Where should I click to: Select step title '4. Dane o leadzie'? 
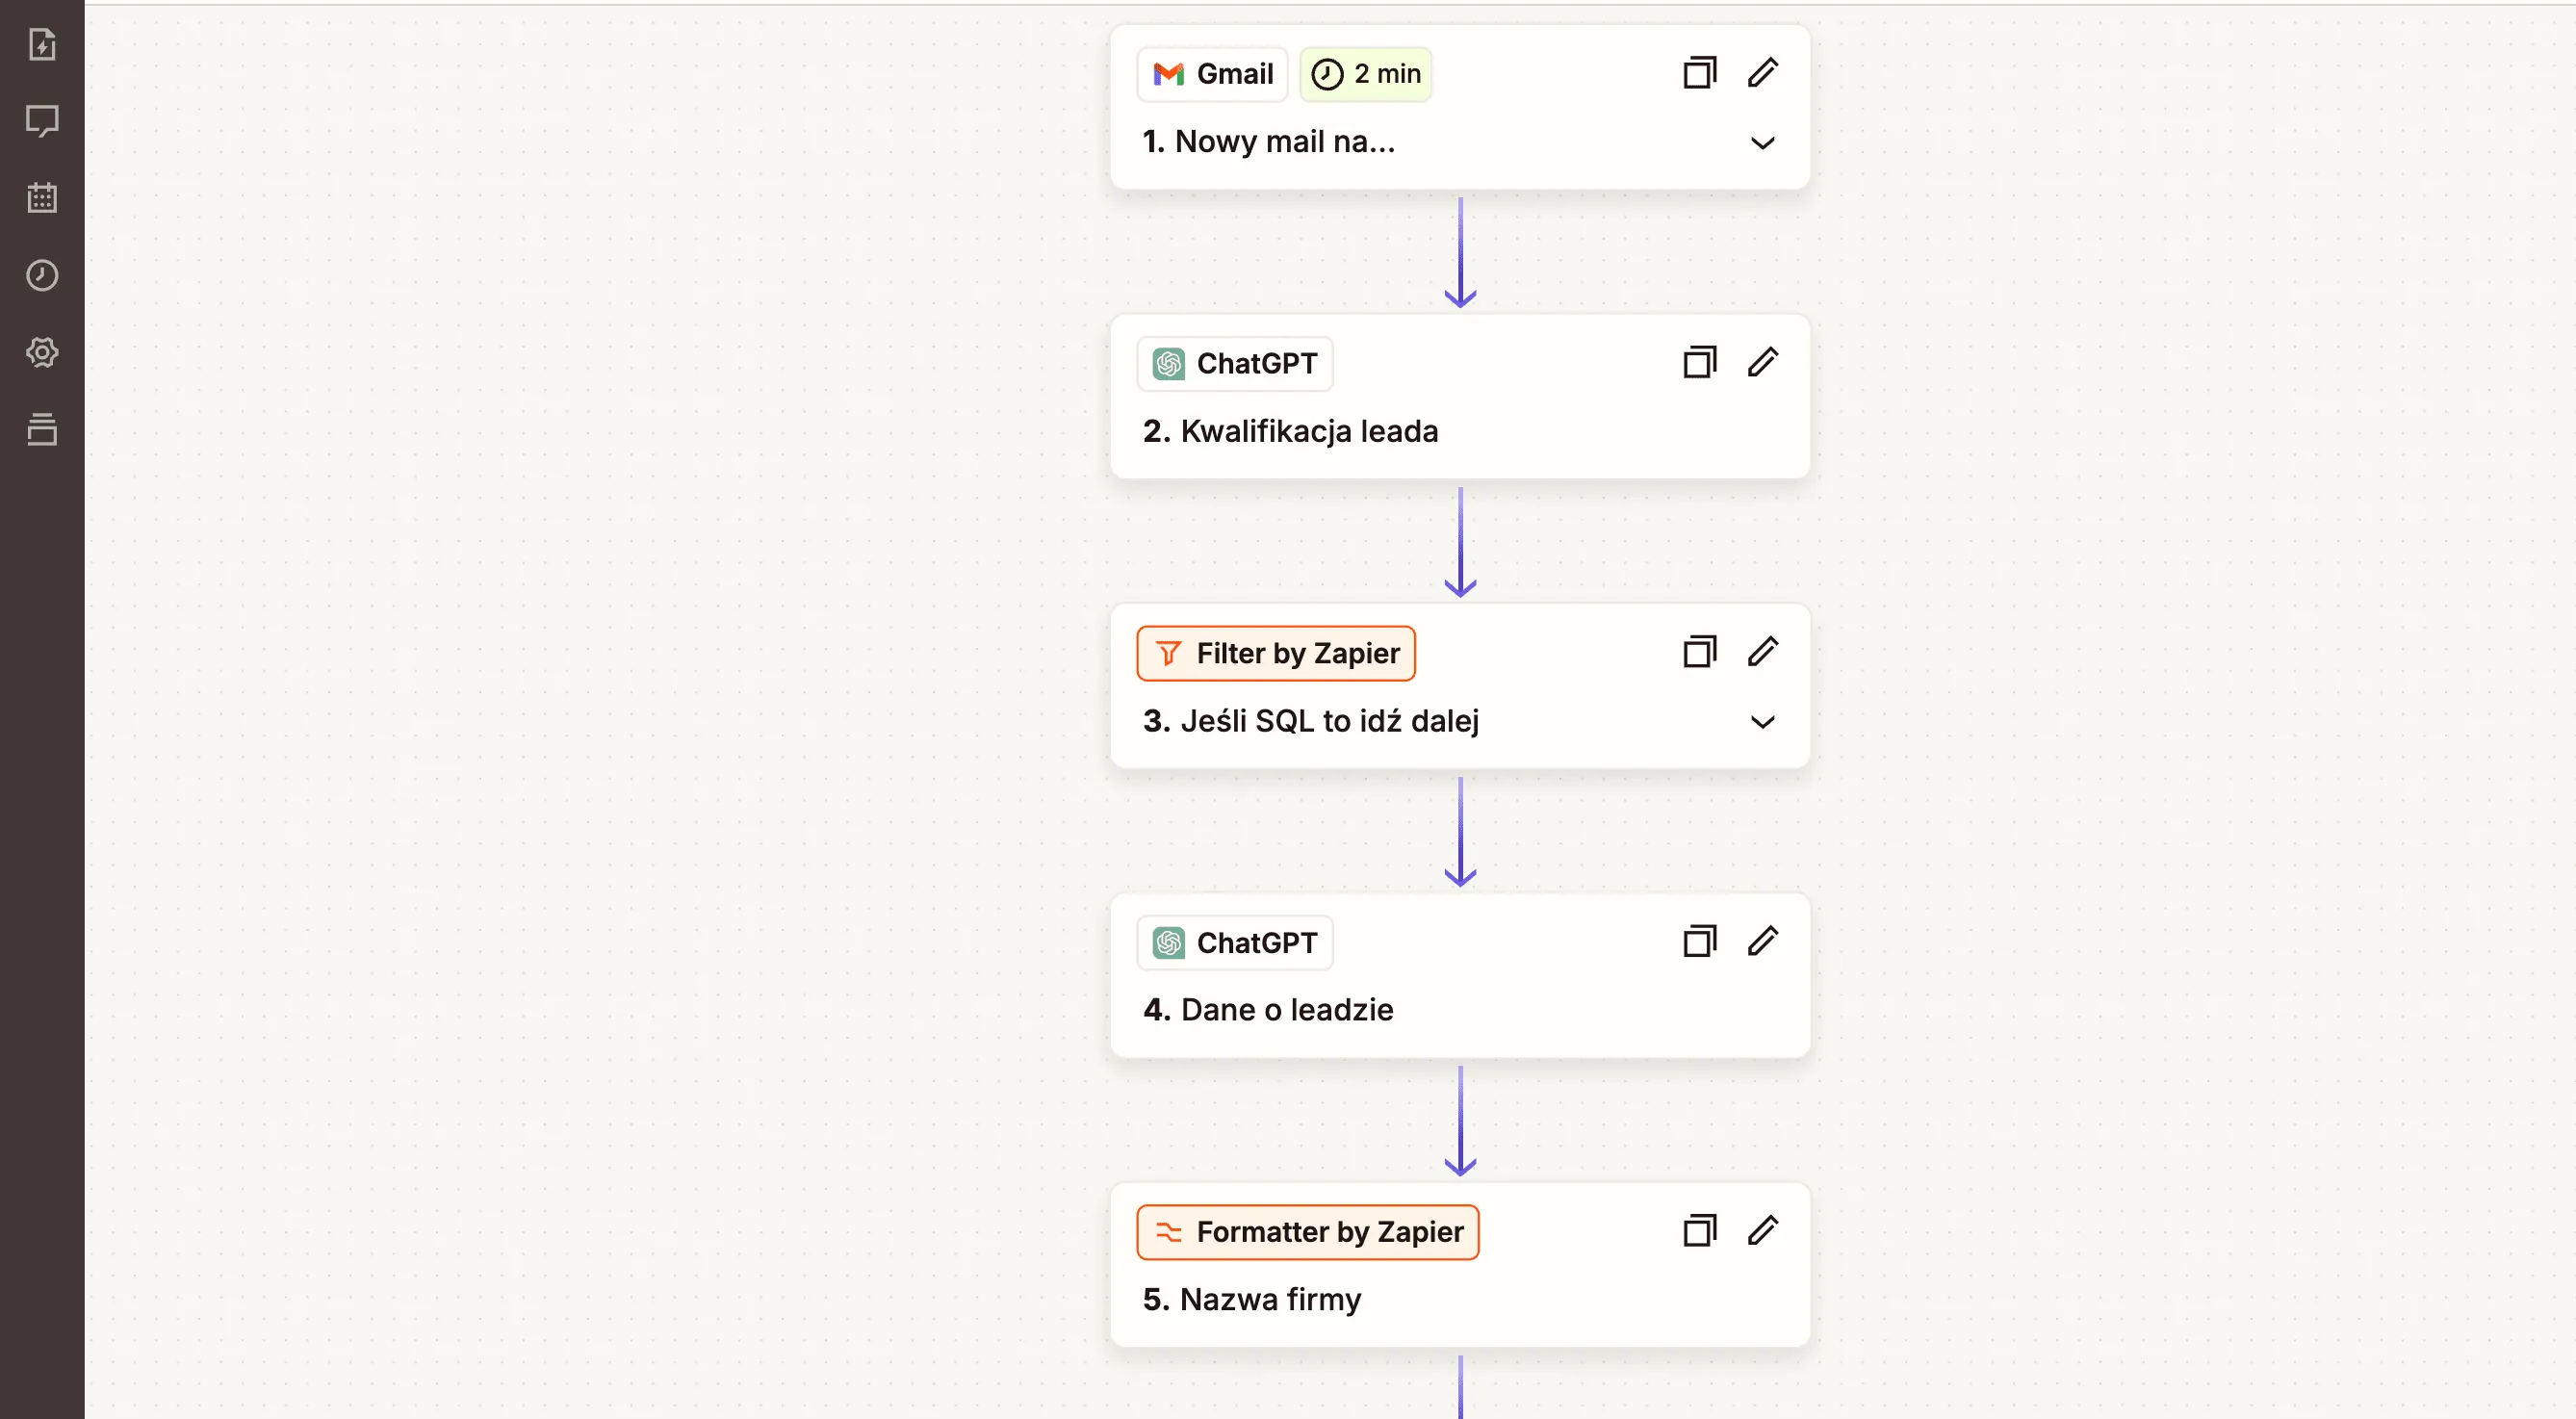(x=1268, y=1010)
